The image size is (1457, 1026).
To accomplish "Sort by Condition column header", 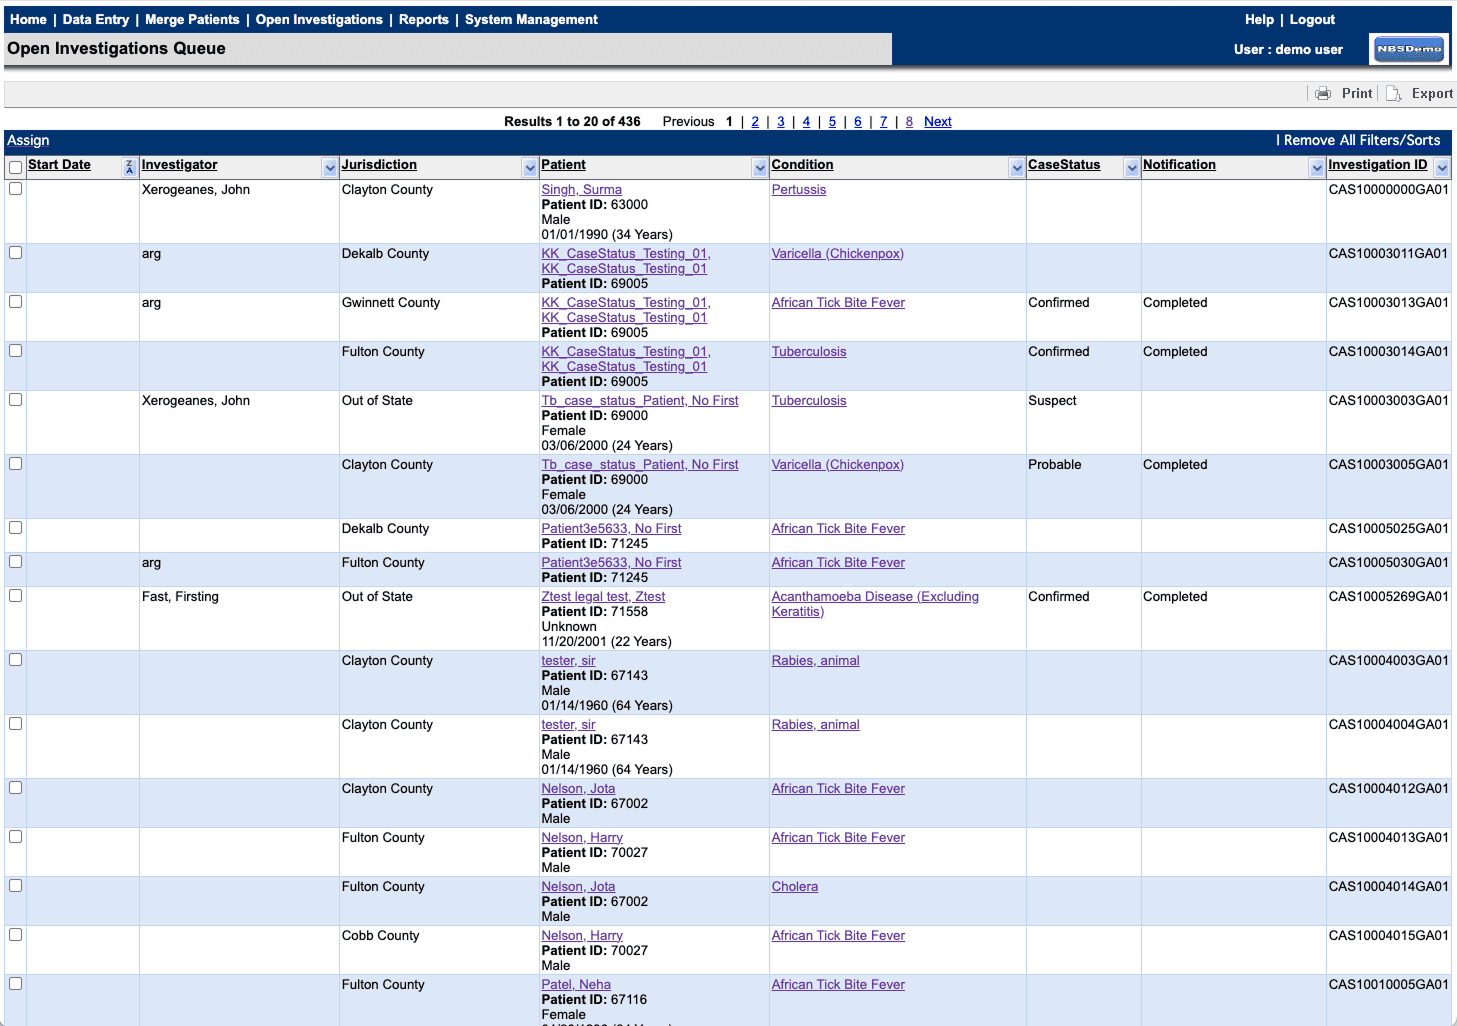I will (802, 165).
